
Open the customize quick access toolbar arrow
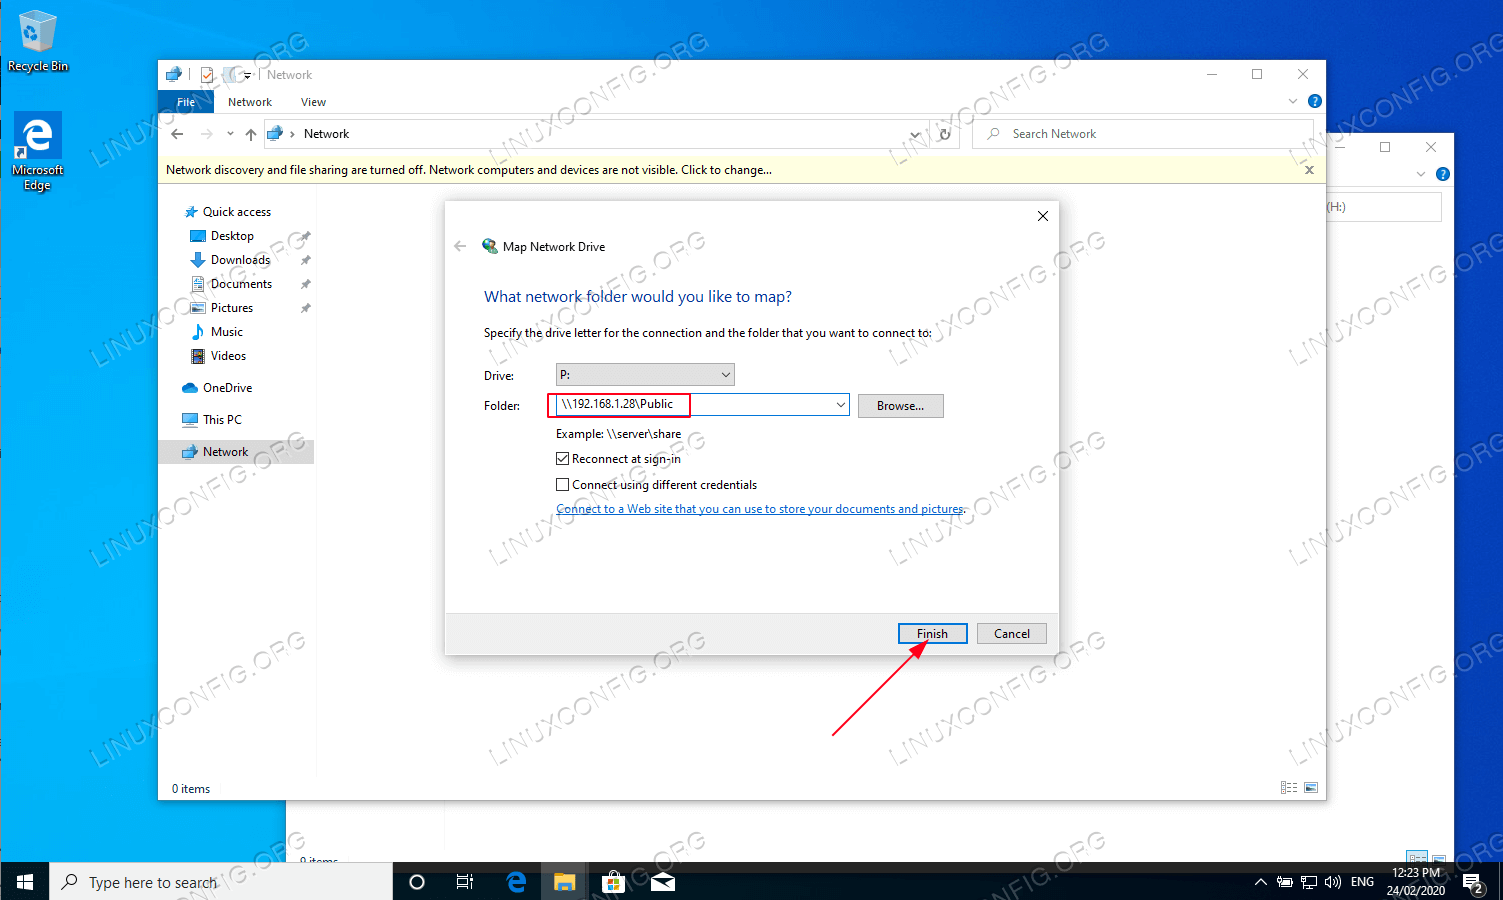point(247,75)
